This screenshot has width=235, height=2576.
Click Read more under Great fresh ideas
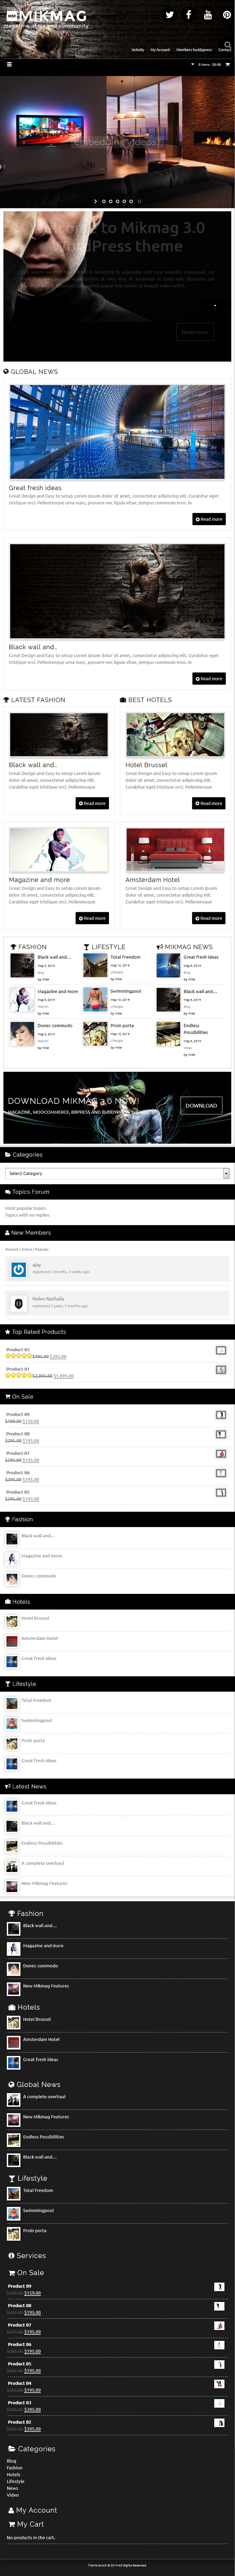pos(209,519)
